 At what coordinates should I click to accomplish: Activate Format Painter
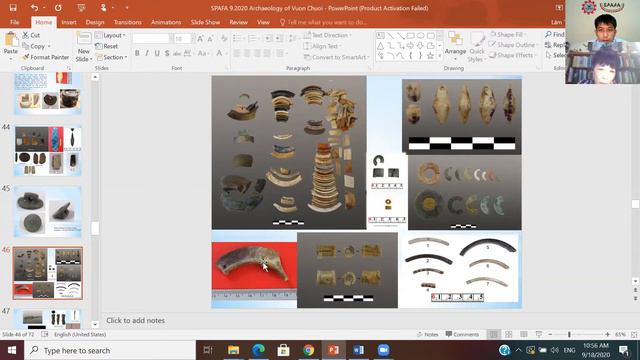(x=46, y=57)
